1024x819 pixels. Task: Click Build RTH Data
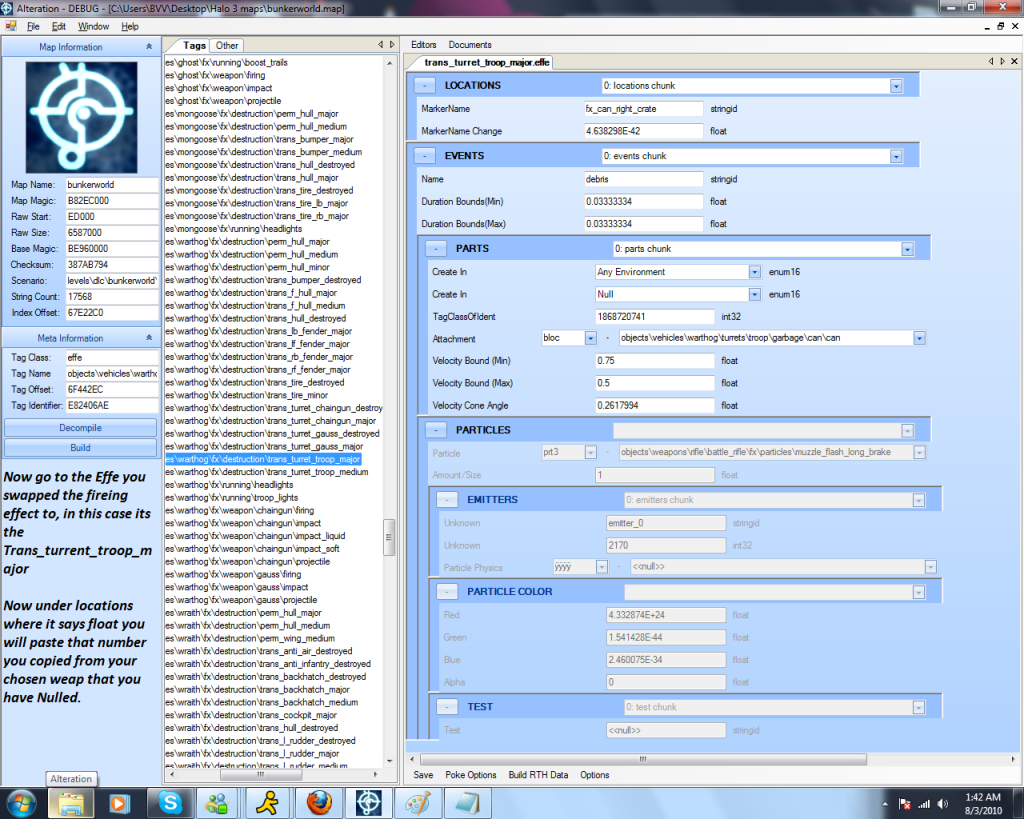coord(538,775)
